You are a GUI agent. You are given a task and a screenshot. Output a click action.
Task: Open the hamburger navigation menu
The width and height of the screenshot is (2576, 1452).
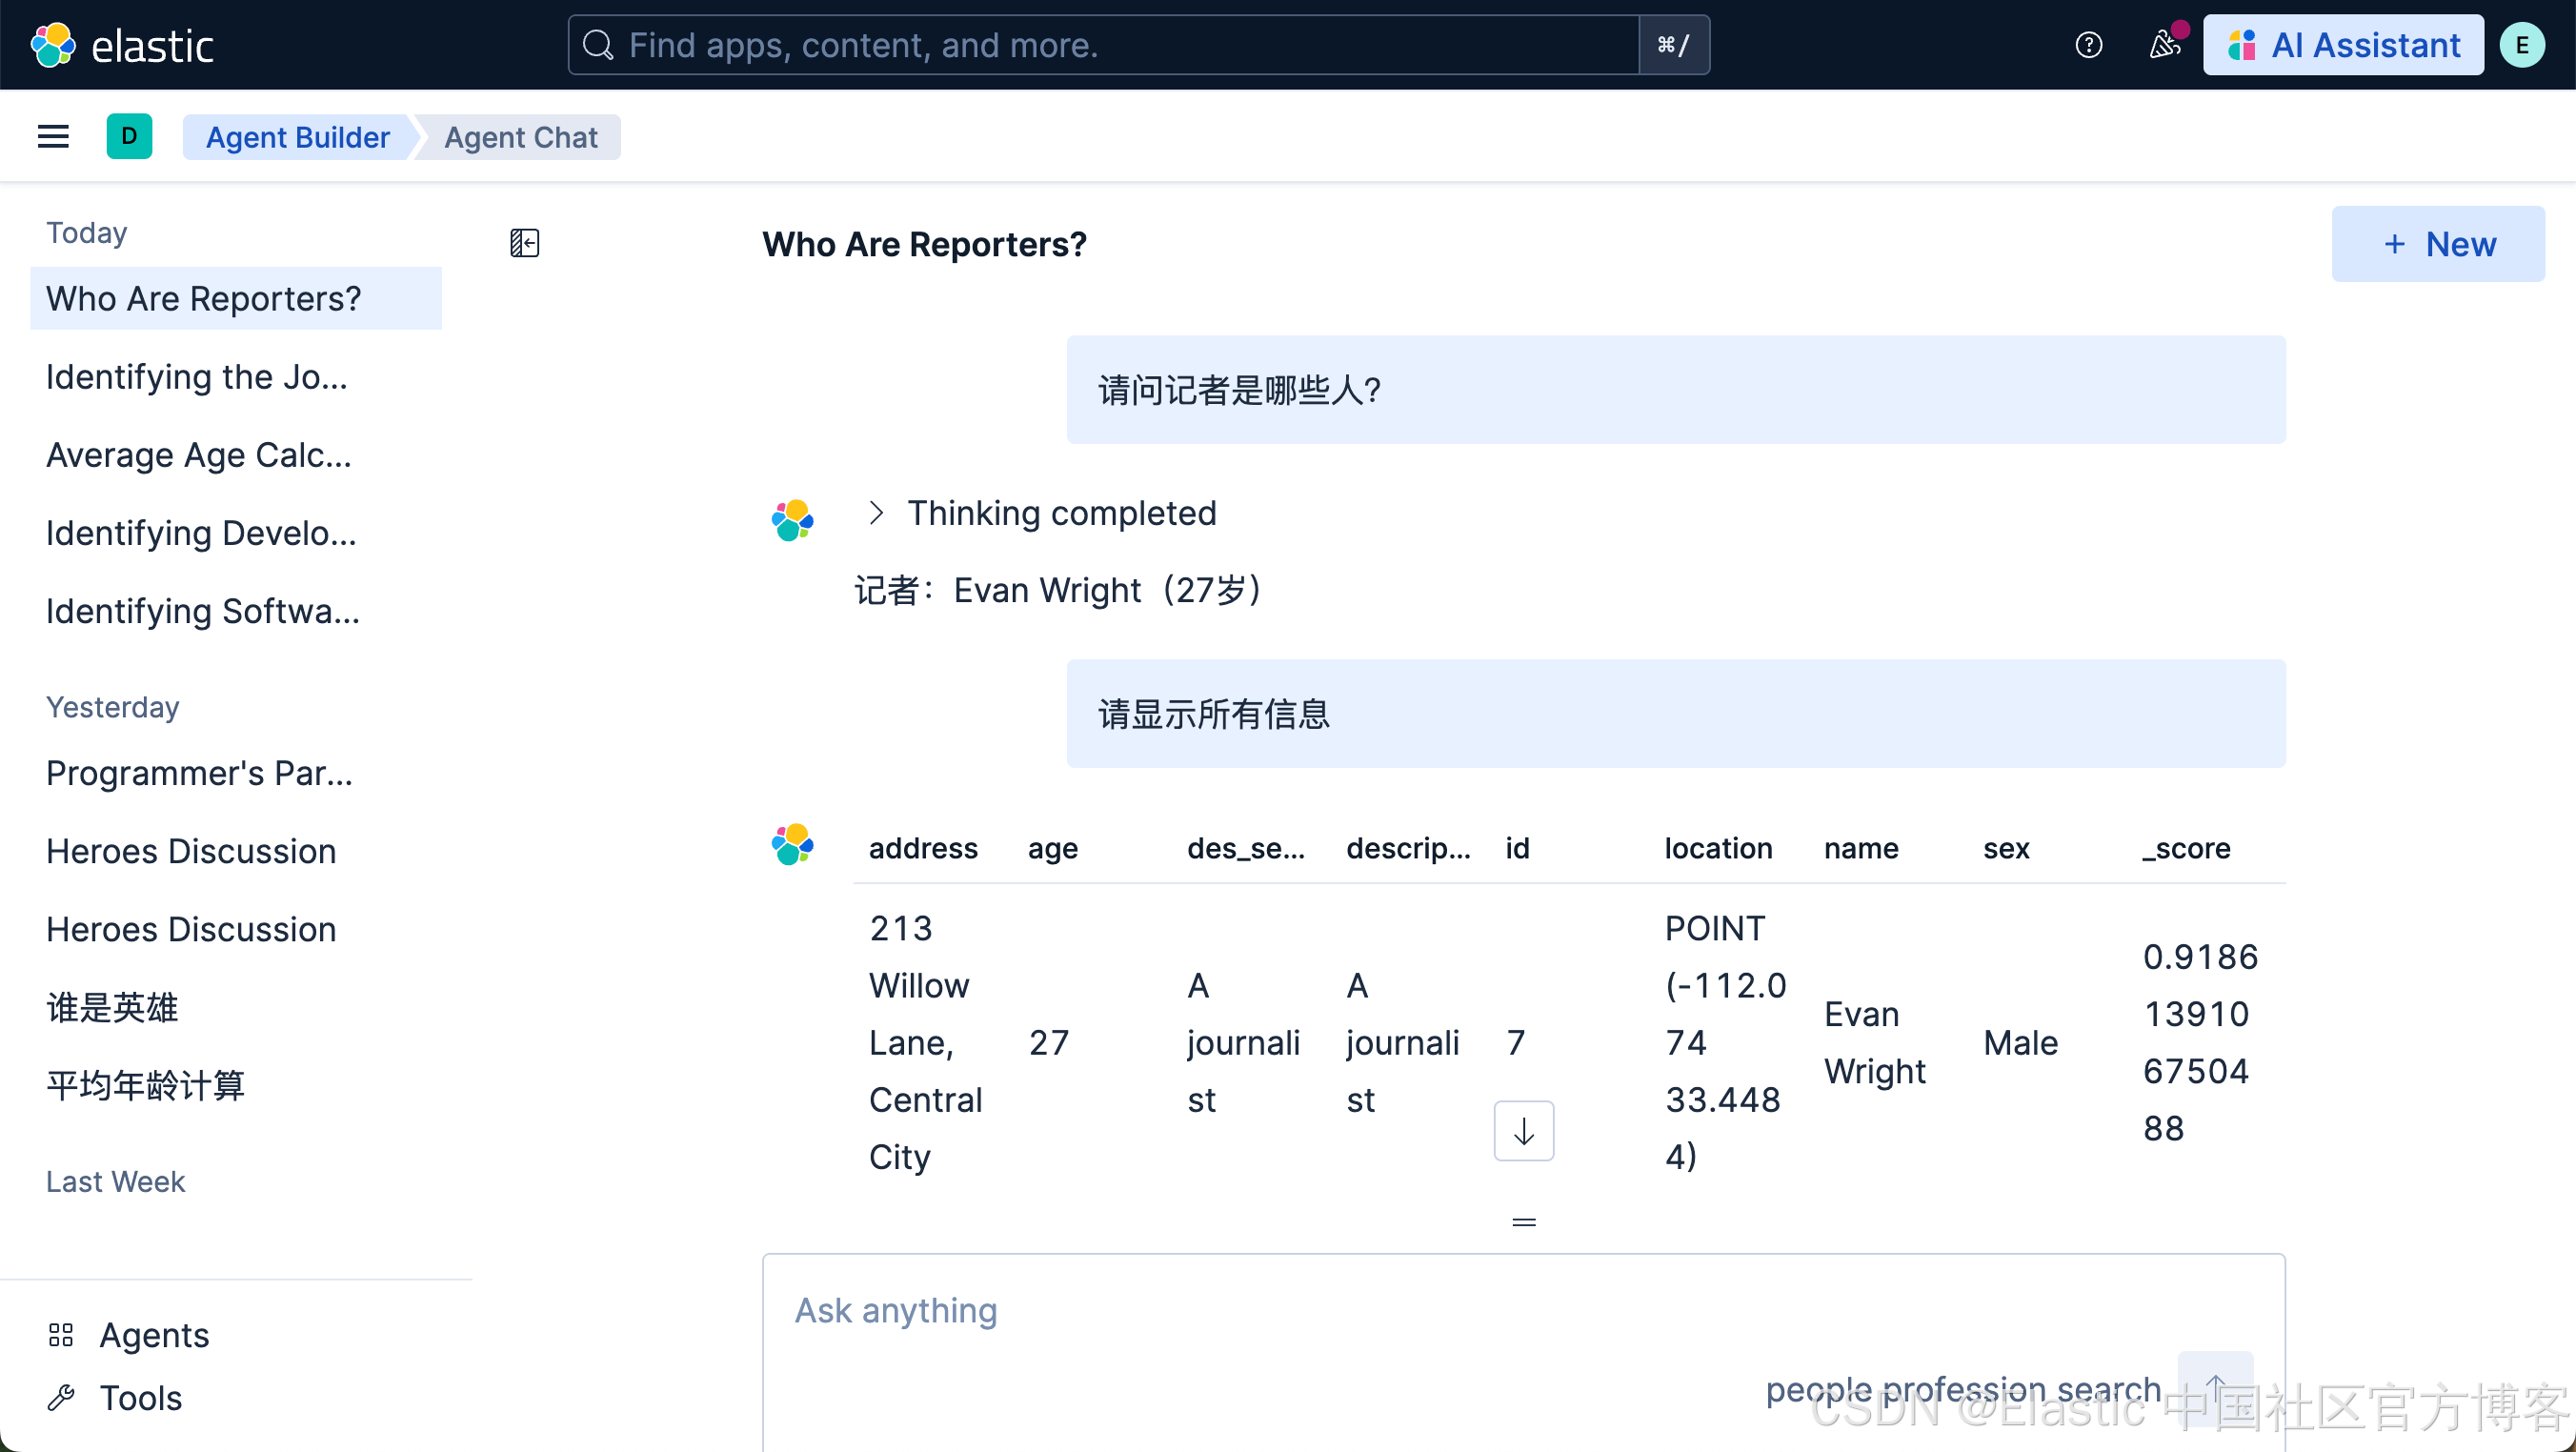[53, 137]
